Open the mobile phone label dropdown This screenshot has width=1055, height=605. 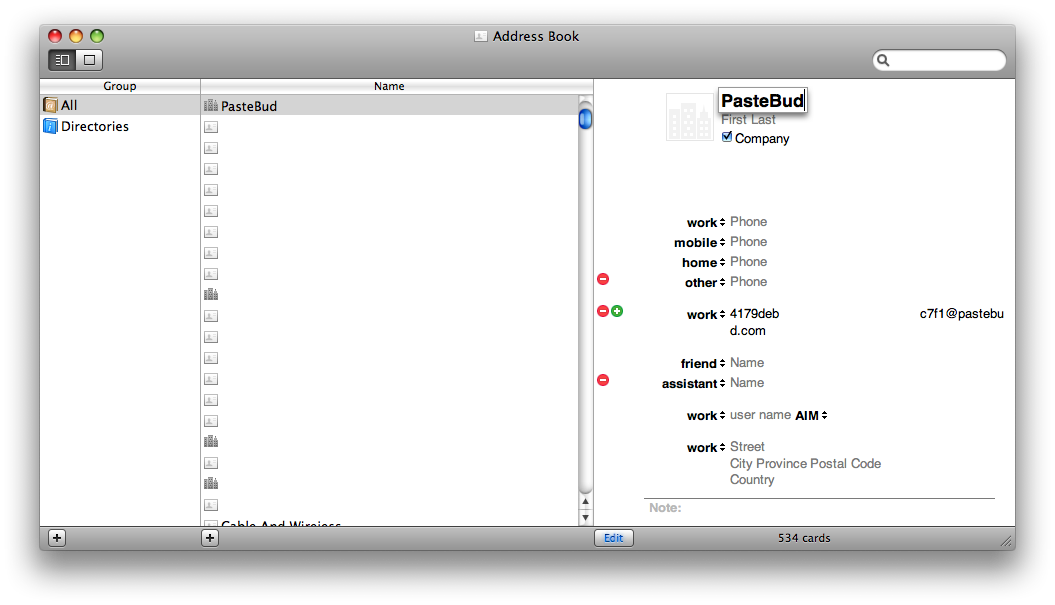(697, 243)
